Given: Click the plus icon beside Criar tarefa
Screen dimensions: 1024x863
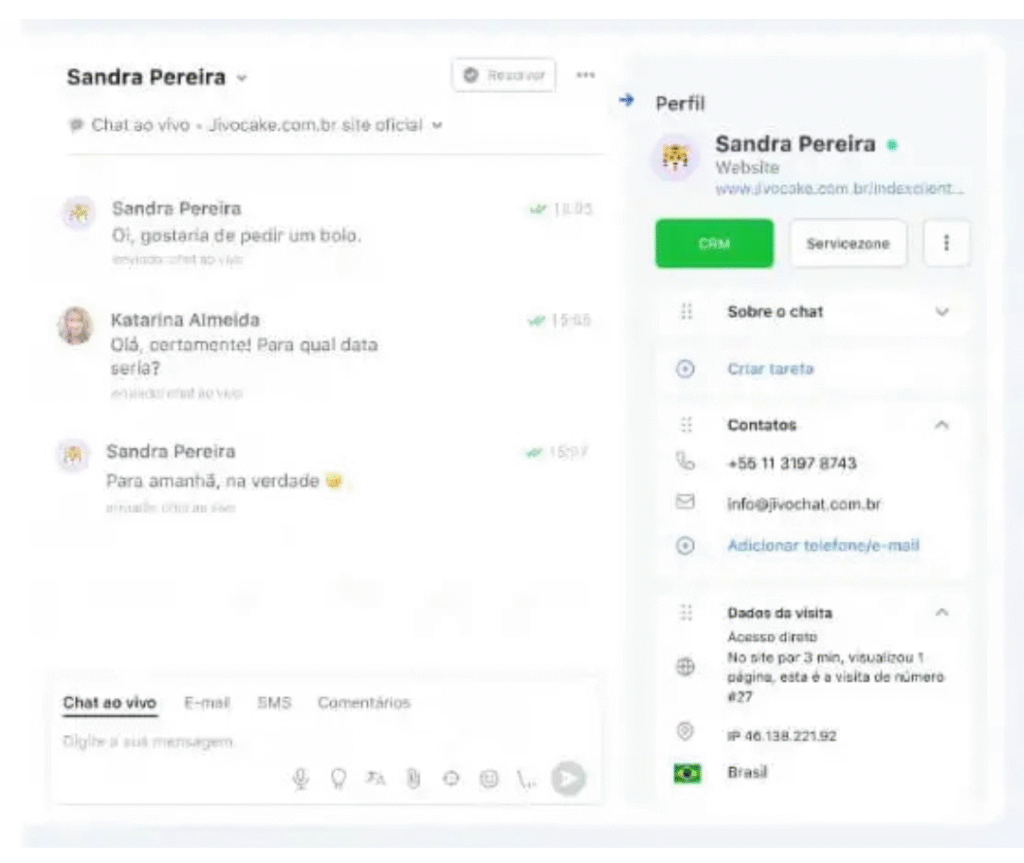Looking at the screenshot, I should [x=686, y=369].
